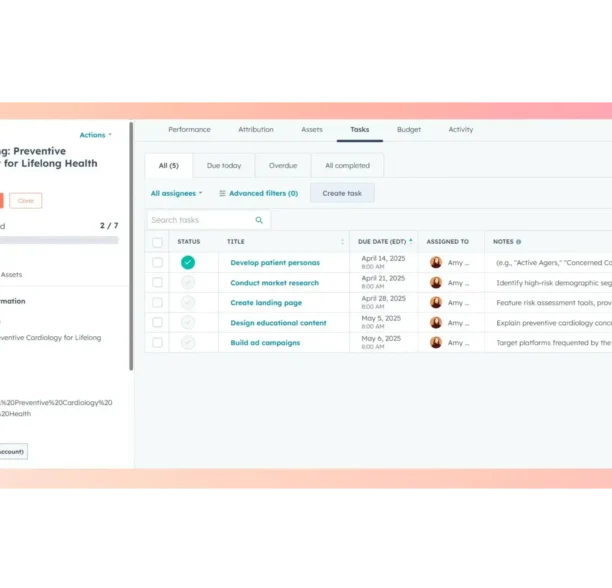Open avatar for Conduct market research assignee

(436, 282)
